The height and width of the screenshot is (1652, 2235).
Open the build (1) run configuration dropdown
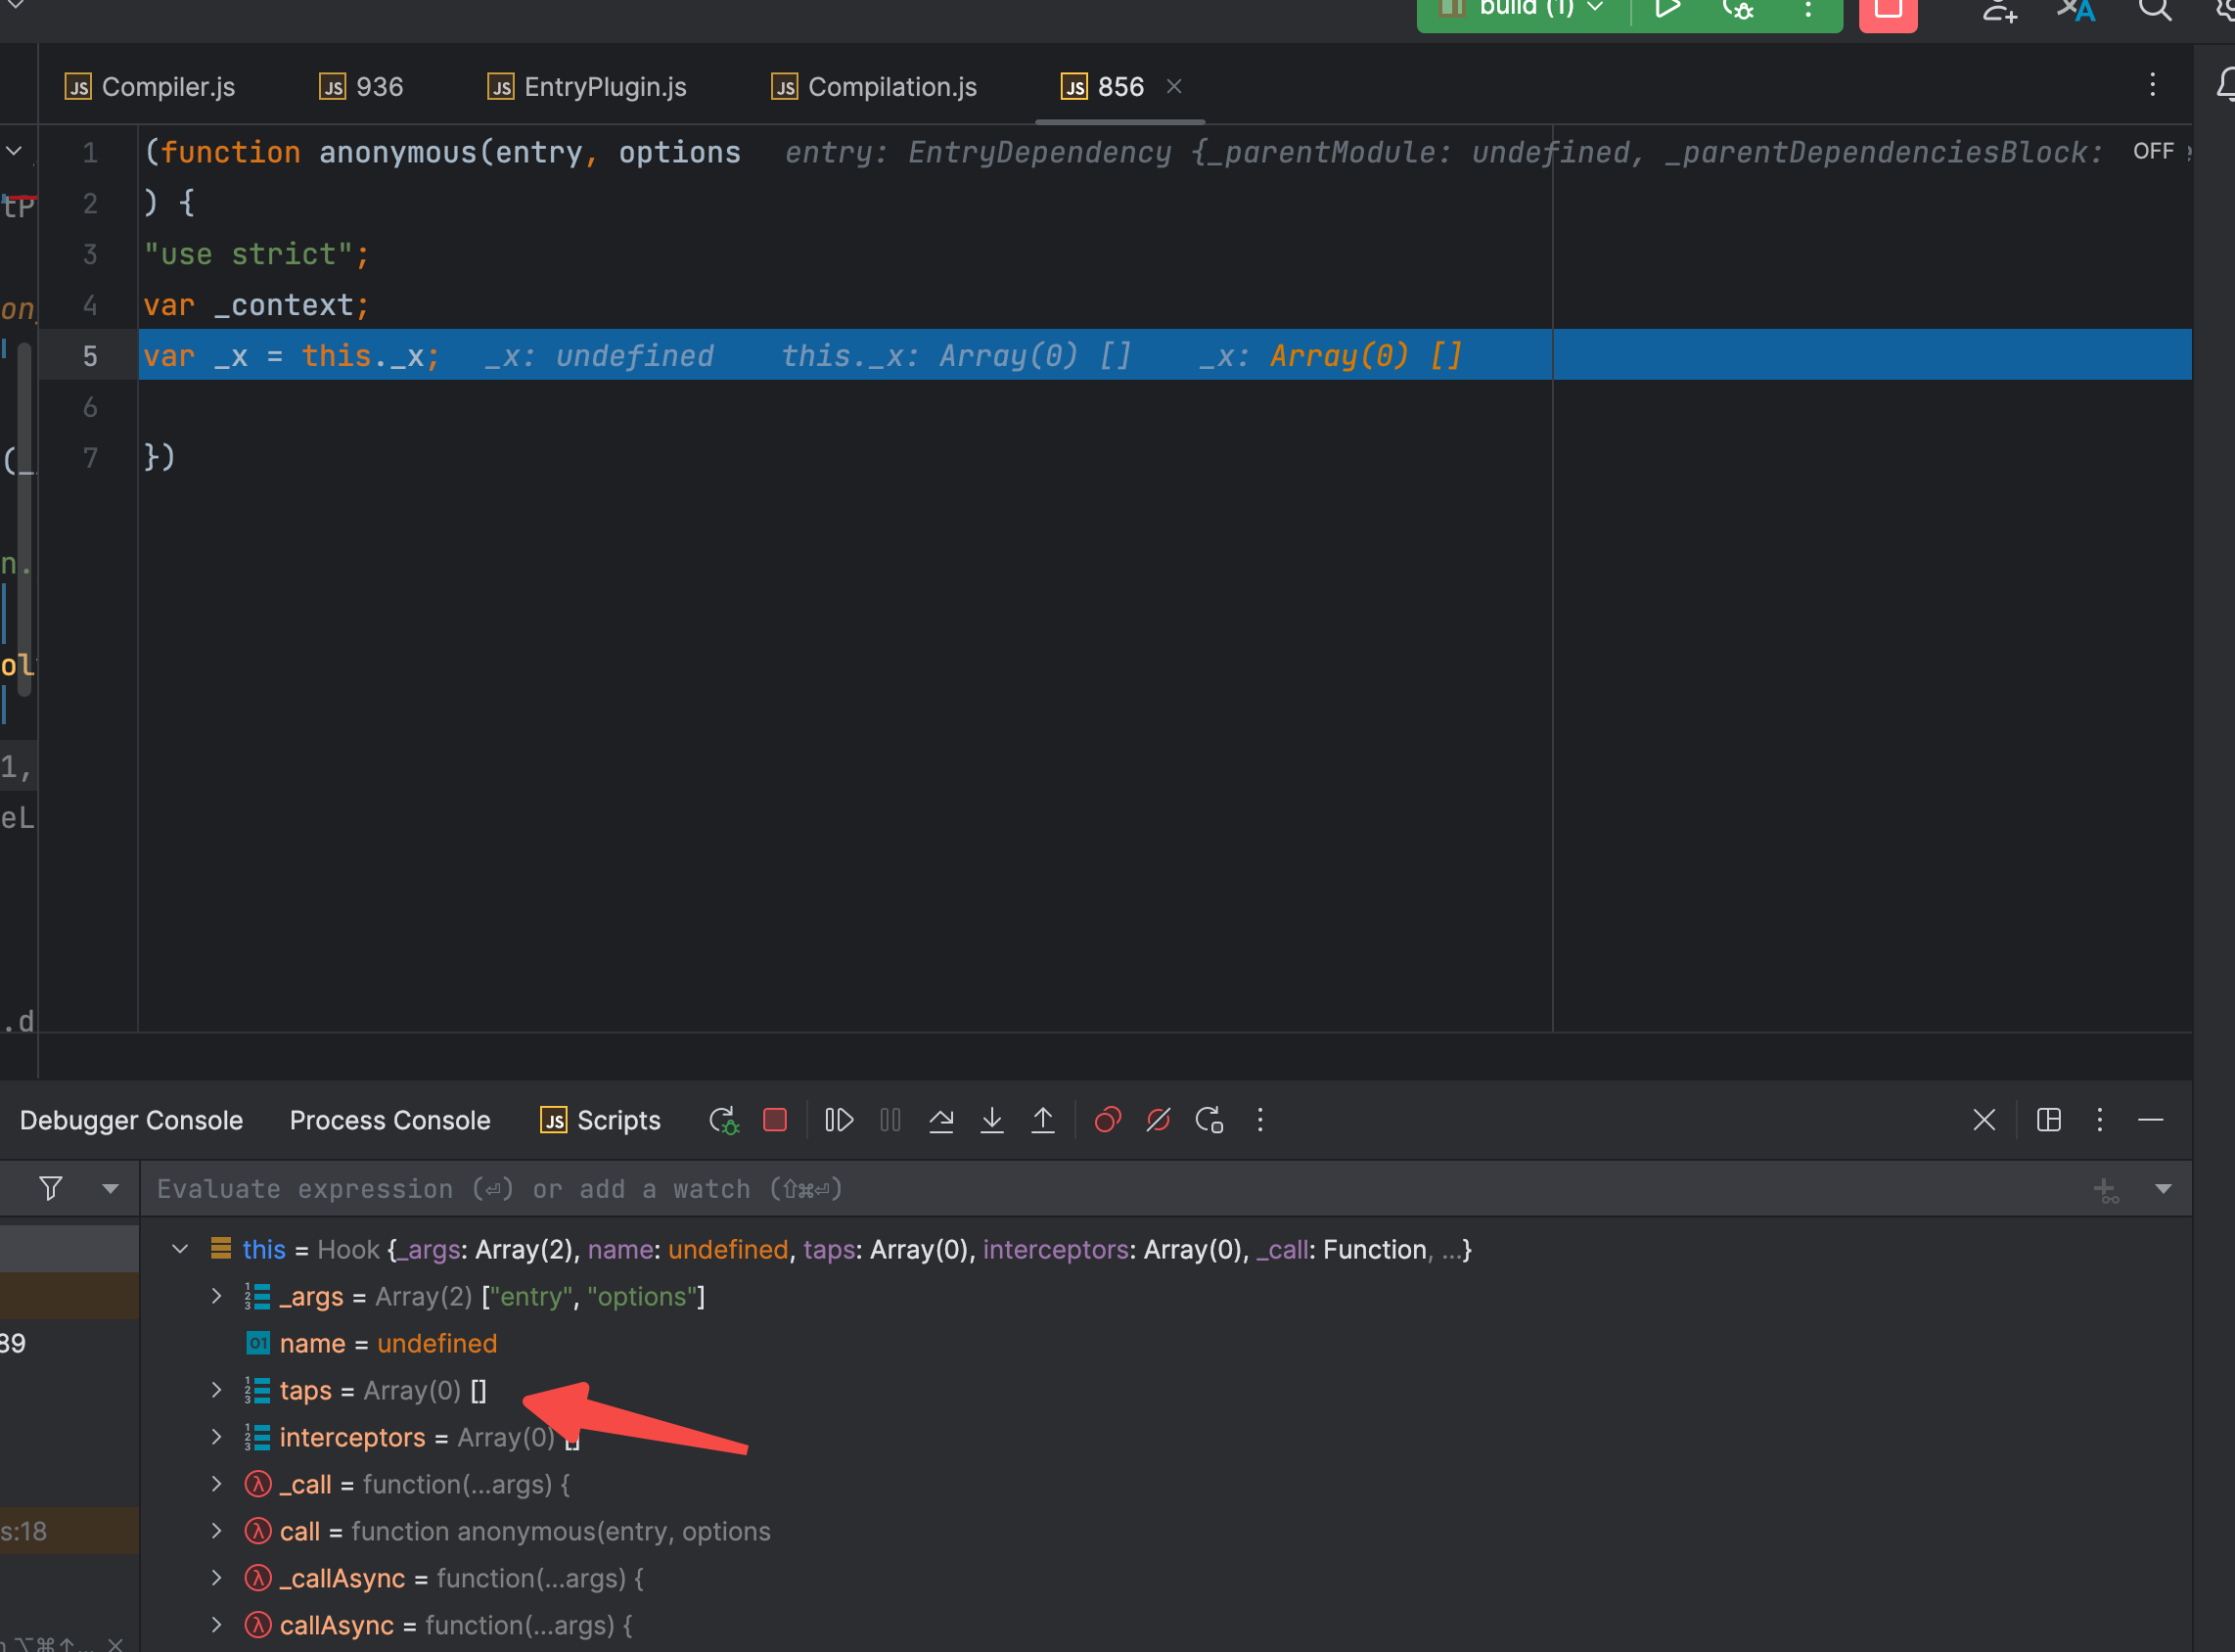point(1540,8)
